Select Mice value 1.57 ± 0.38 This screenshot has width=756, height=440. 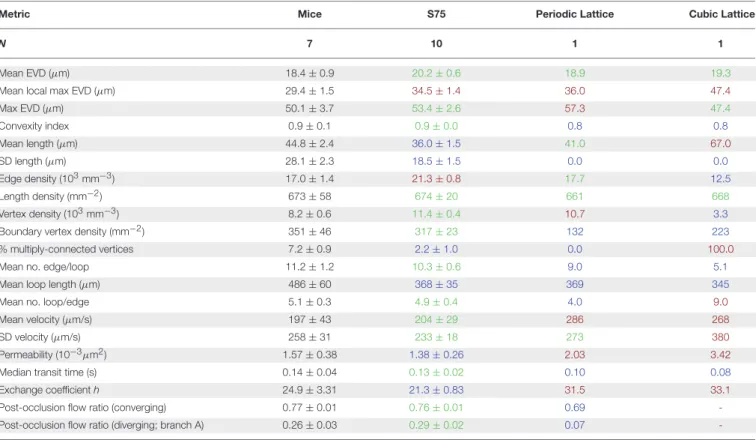click(310, 355)
